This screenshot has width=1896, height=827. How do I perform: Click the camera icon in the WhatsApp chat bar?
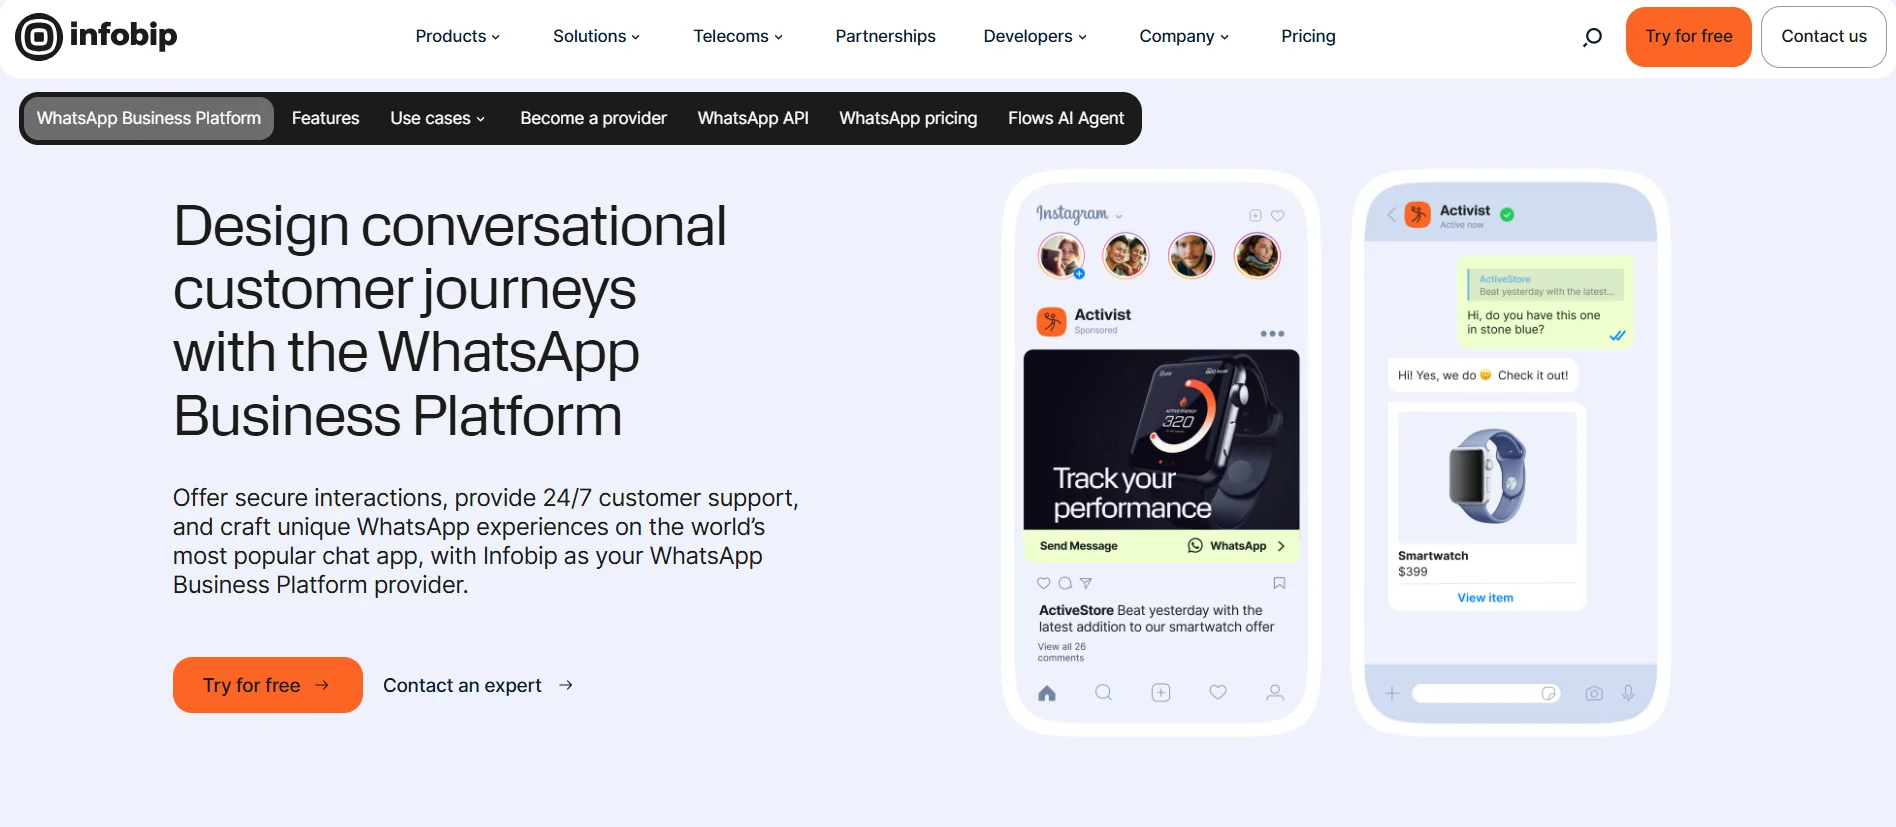tap(1594, 692)
